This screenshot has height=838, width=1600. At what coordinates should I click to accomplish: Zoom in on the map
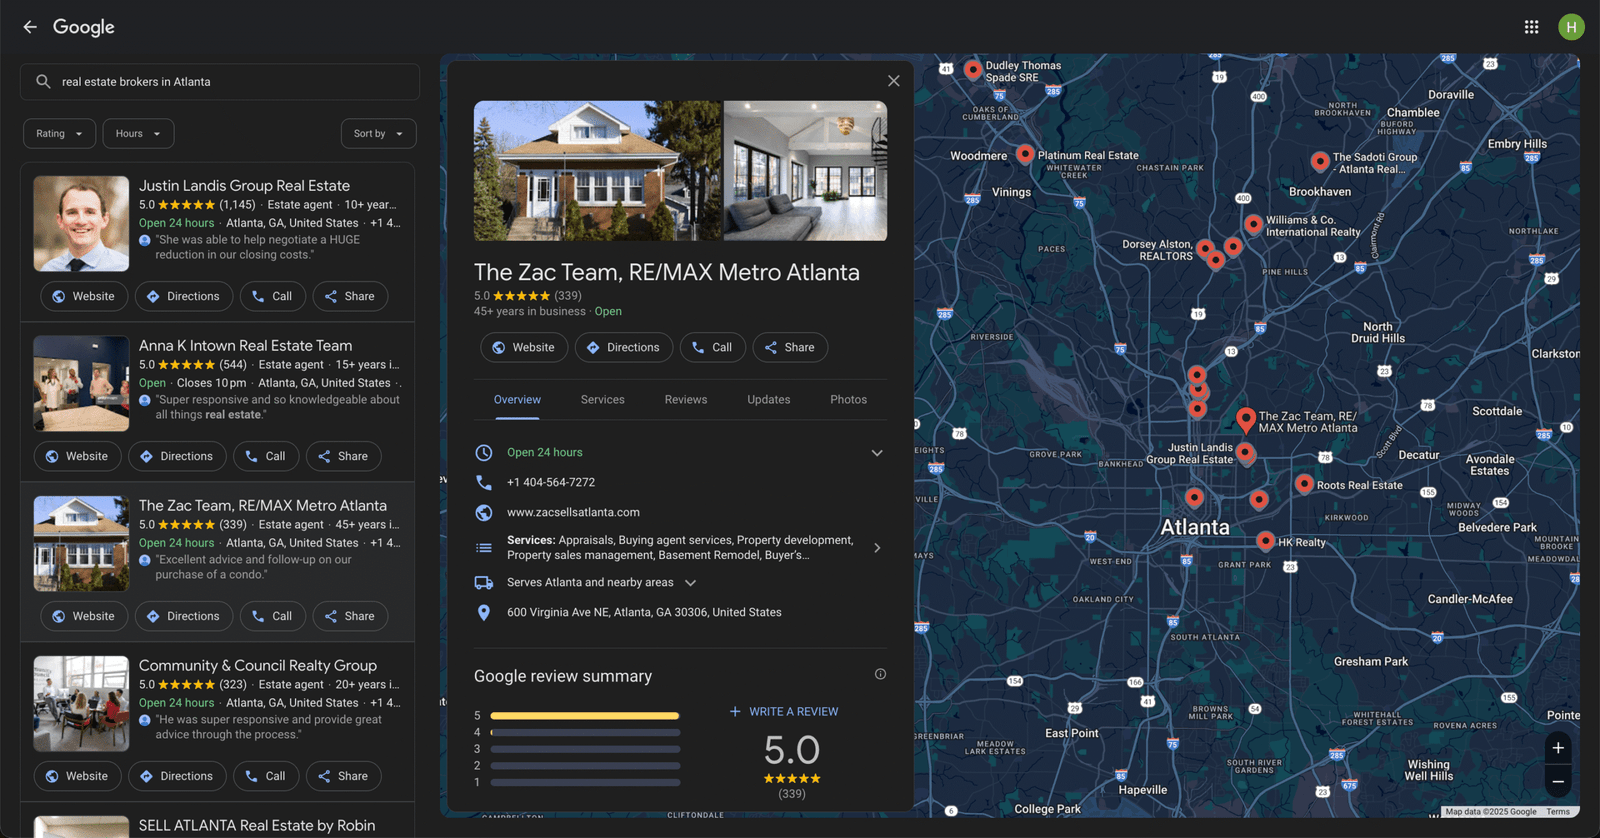pos(1558,748)
